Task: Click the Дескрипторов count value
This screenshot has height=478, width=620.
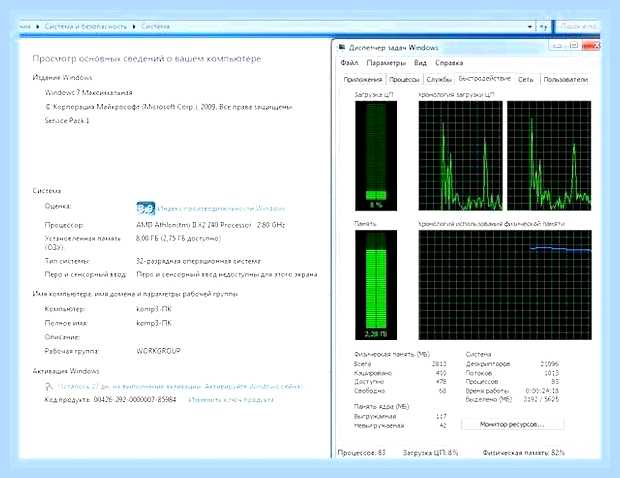Action: (x=549, y=364)
